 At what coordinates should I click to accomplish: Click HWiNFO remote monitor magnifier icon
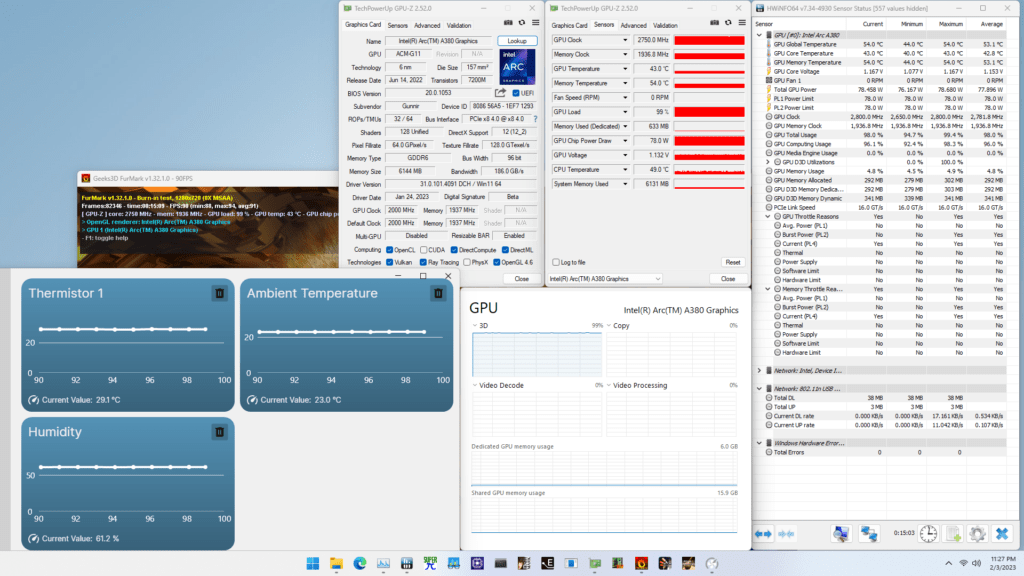(841, 534)
